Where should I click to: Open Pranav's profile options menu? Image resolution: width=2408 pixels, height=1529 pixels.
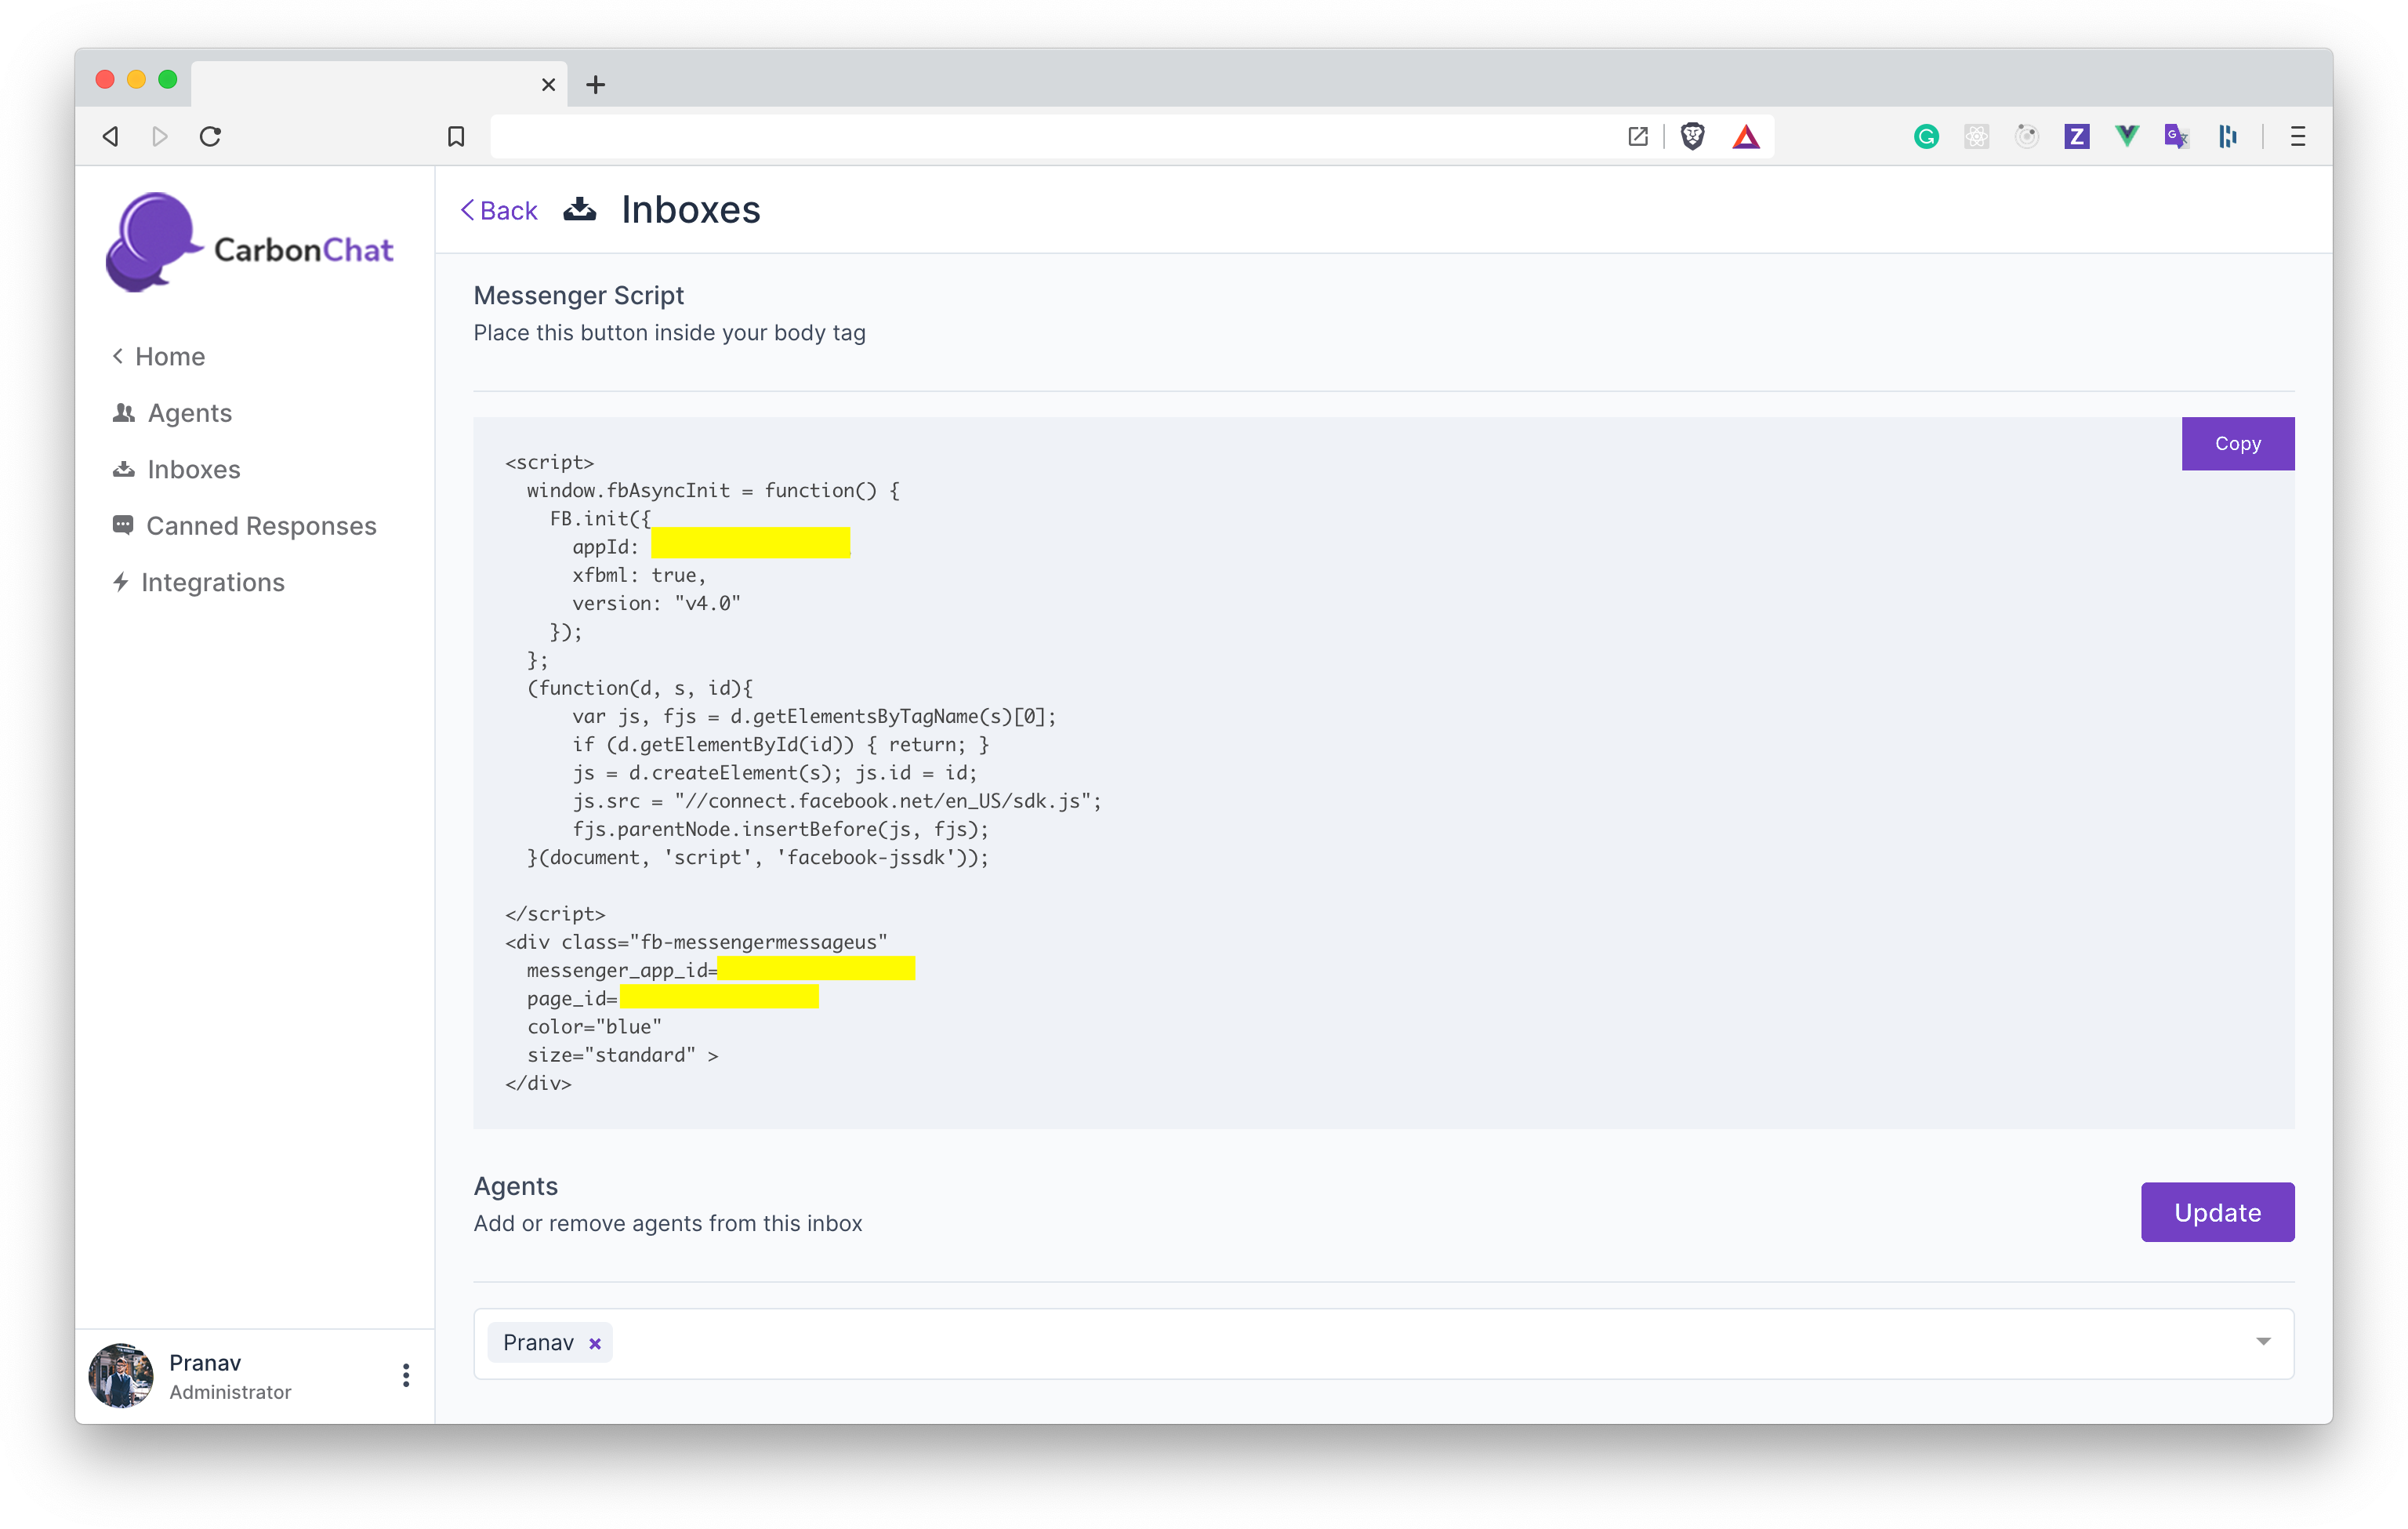coord(405,1375)
